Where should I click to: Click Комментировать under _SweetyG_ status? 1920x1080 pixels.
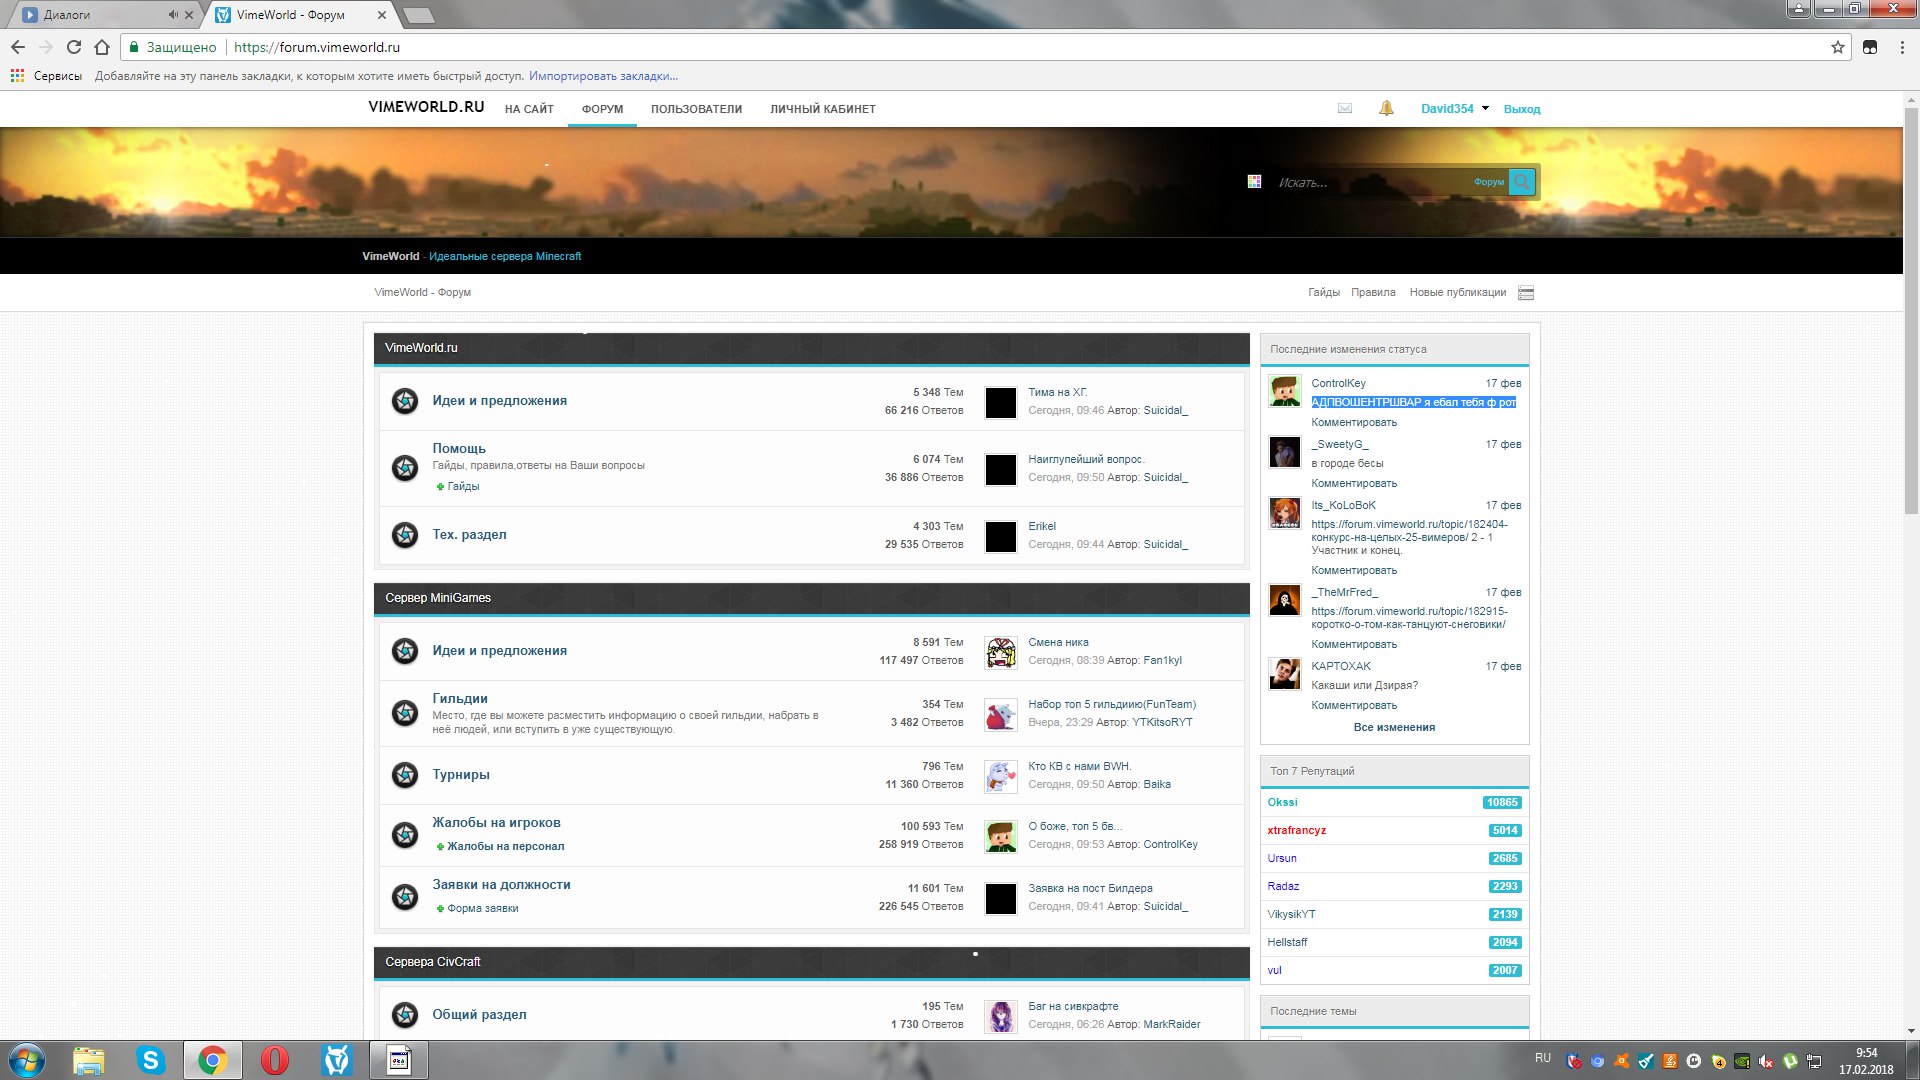click(1354, 483)
